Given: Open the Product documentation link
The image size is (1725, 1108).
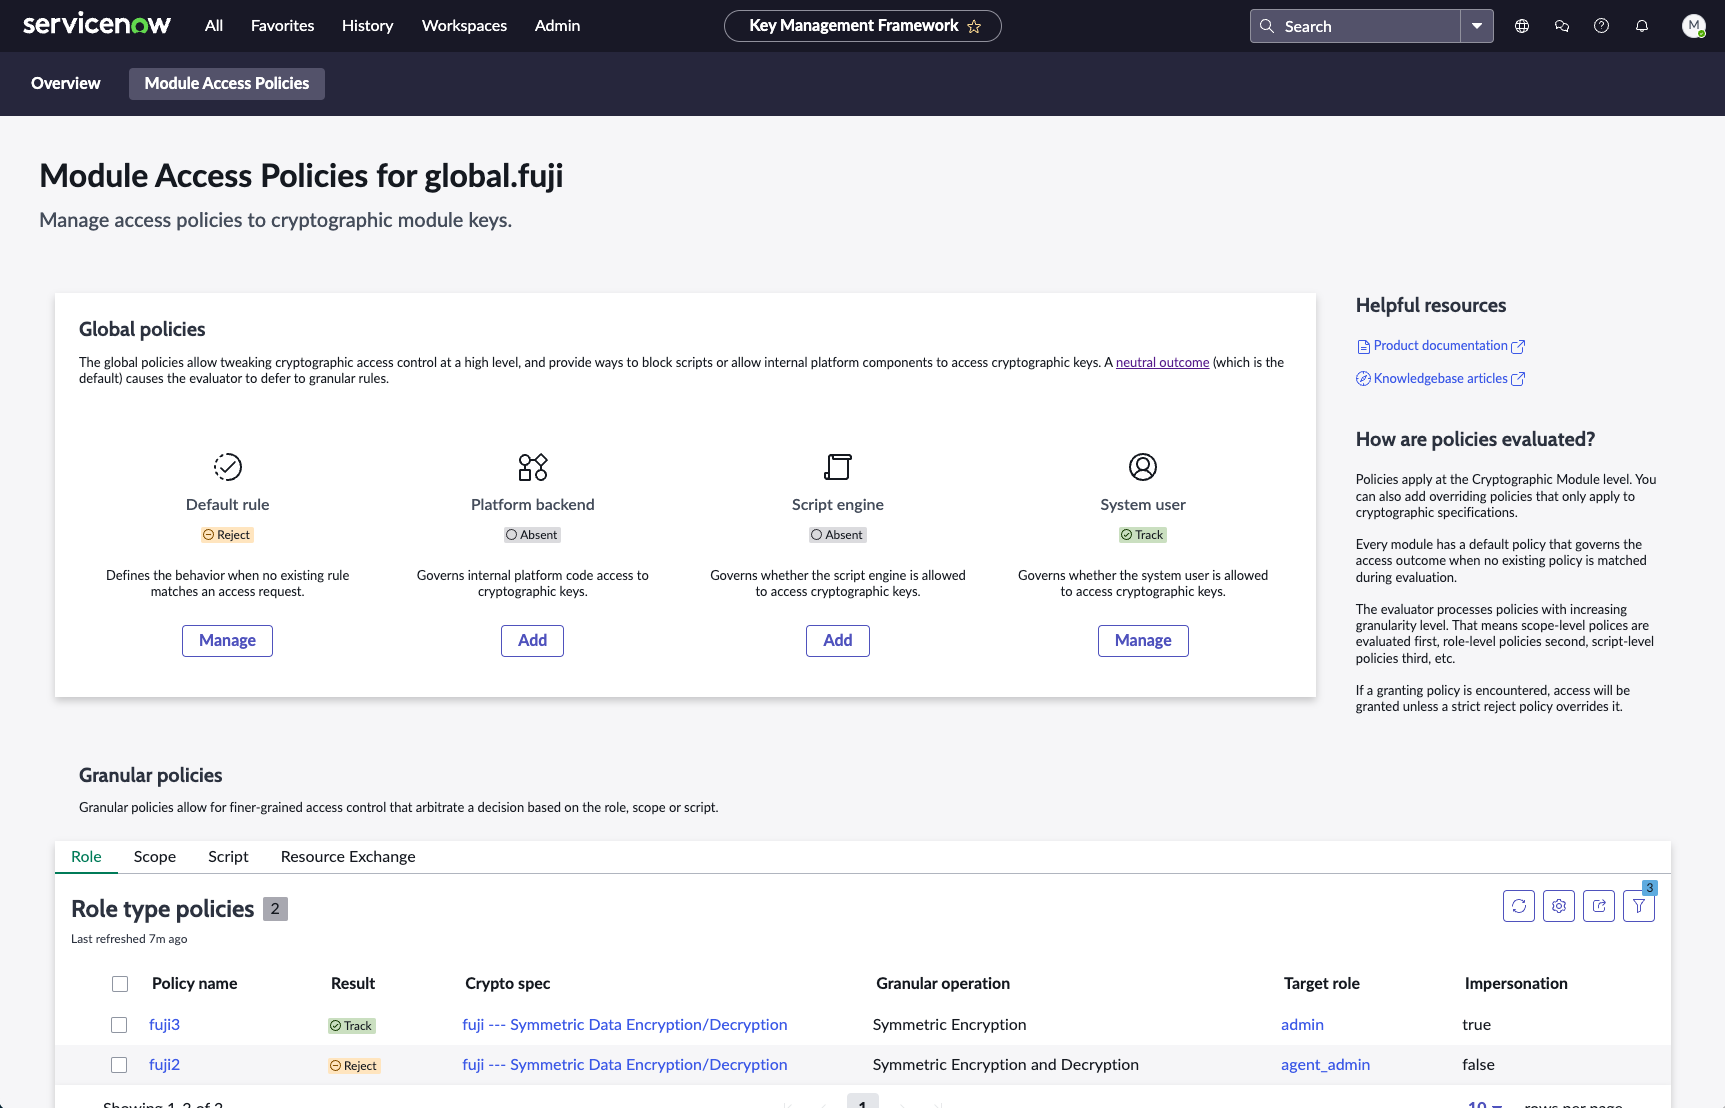Looking at the screenshot, I should coord(1440,346).
